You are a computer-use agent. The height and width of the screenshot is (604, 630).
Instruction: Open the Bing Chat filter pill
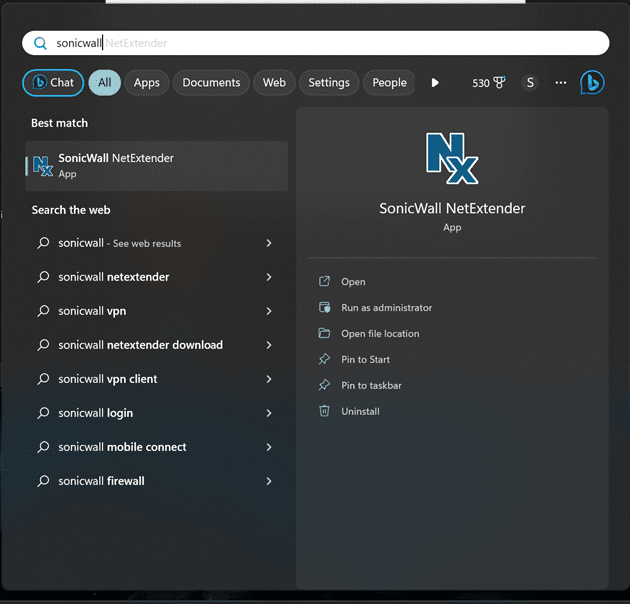point(53,83)
